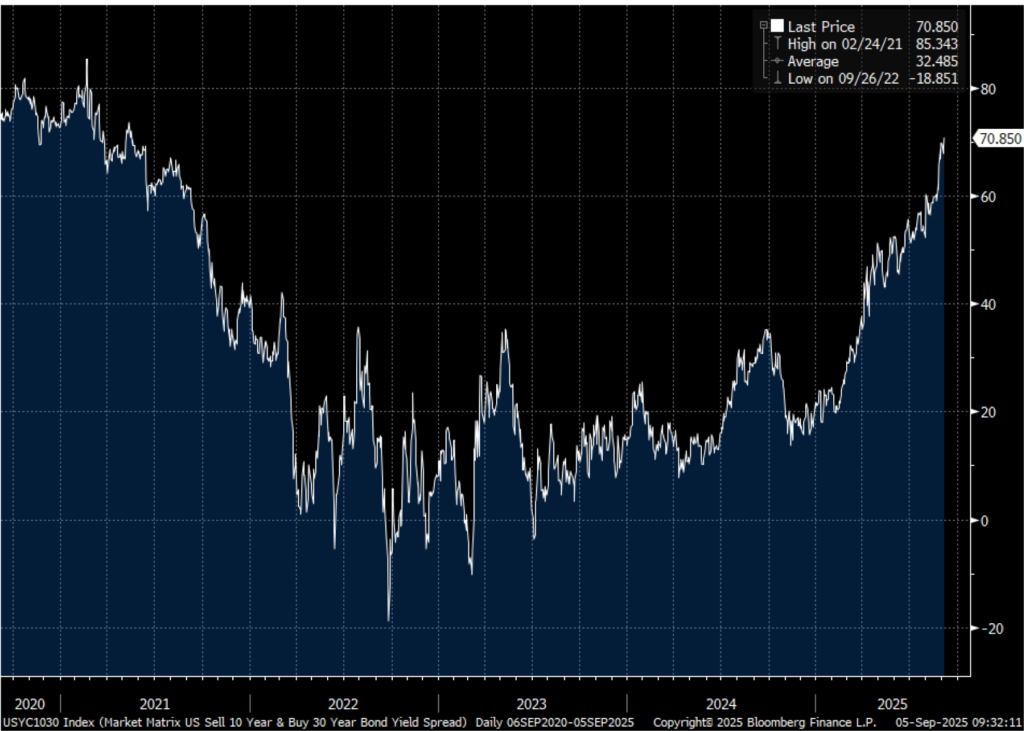
Task: Select the Last Price legend label
Action: [x=821, y=27]
